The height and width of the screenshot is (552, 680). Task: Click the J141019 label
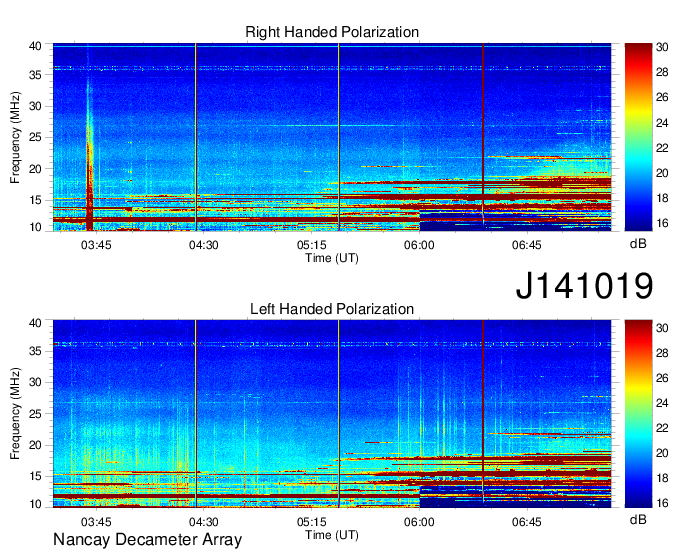click(x=584, y=286)
